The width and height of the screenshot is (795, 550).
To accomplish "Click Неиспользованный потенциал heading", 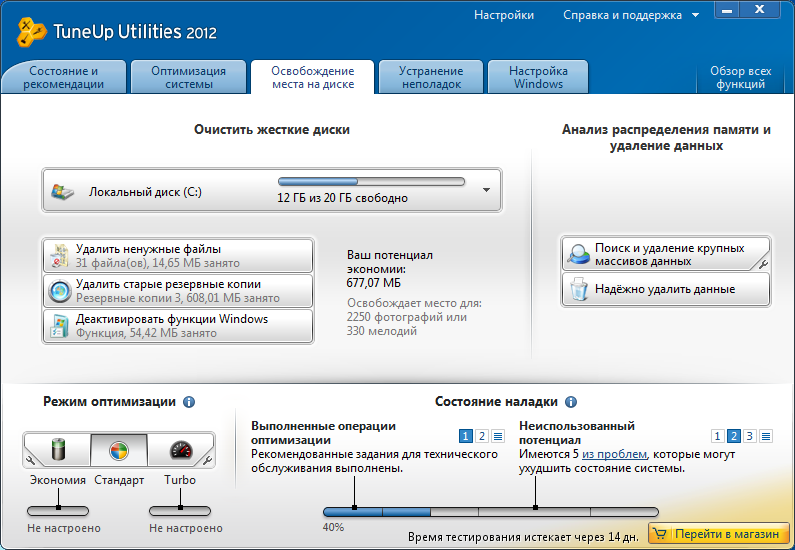I will (577, 433).
